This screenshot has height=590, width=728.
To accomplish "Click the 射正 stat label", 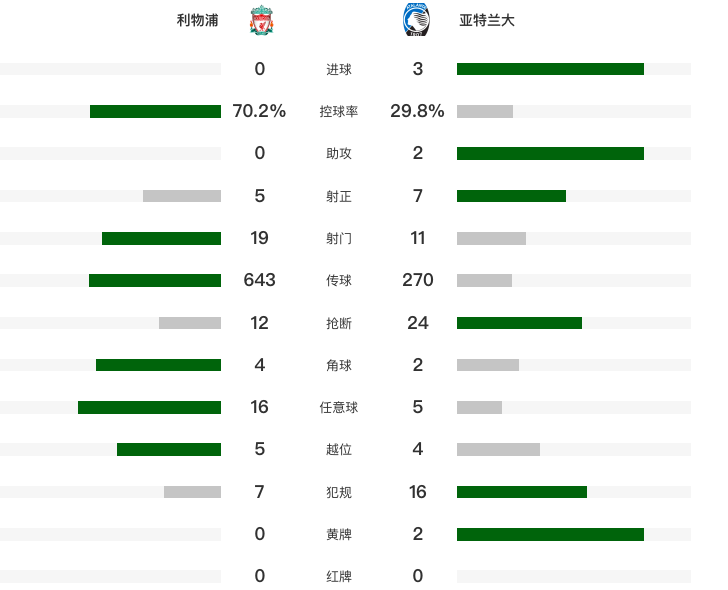I will 339,196.
